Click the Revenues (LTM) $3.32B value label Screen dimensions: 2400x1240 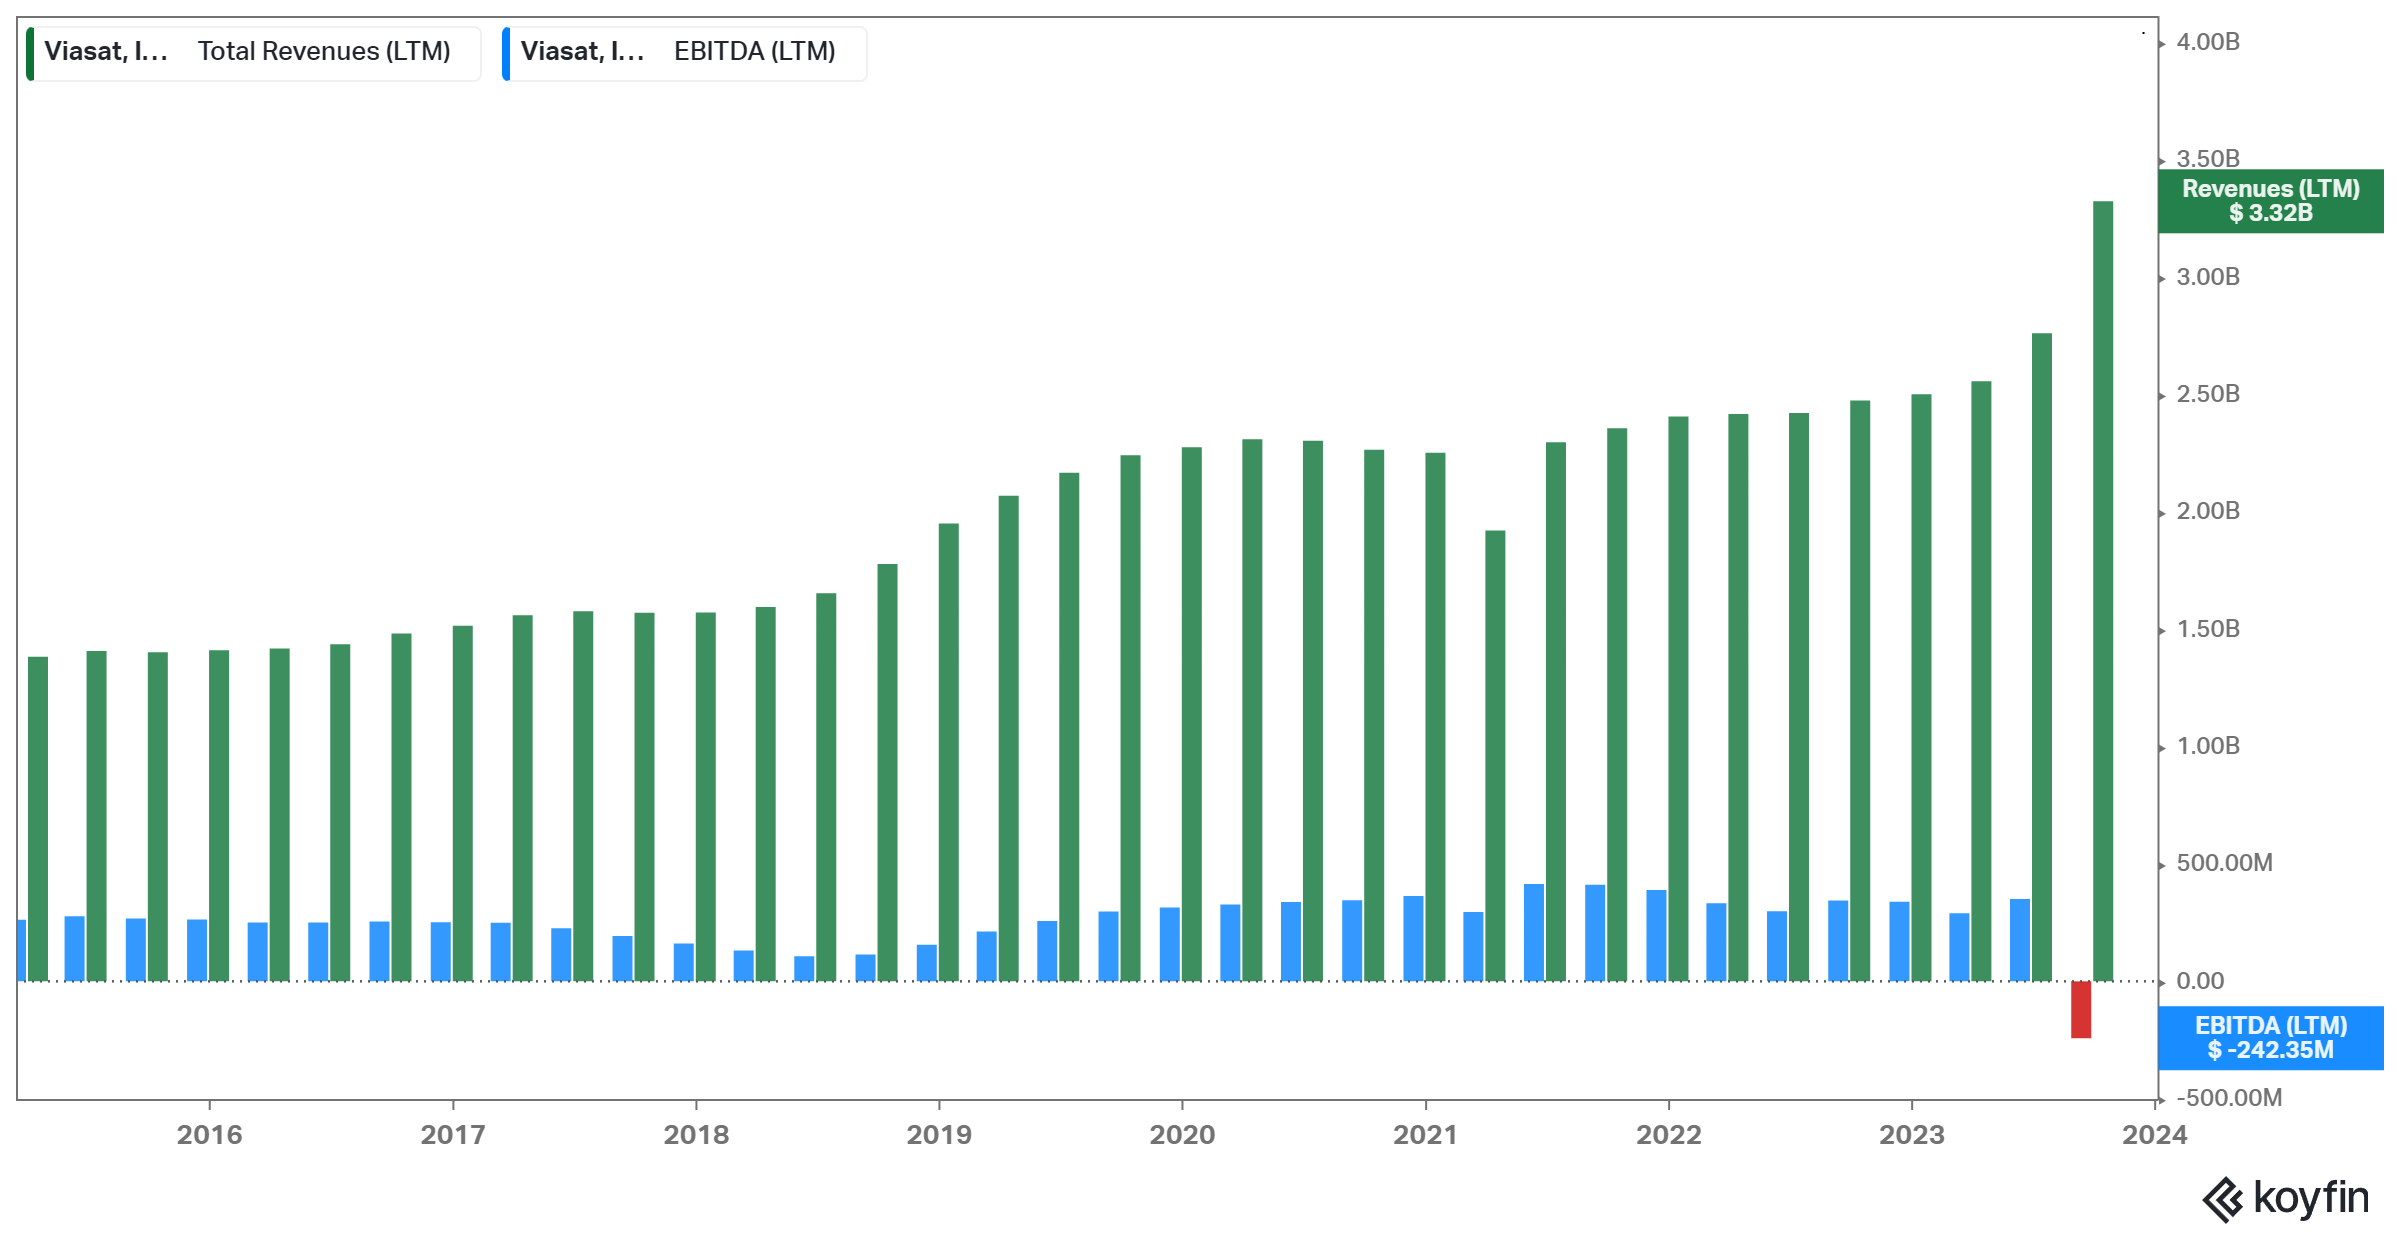point(2270,201)
